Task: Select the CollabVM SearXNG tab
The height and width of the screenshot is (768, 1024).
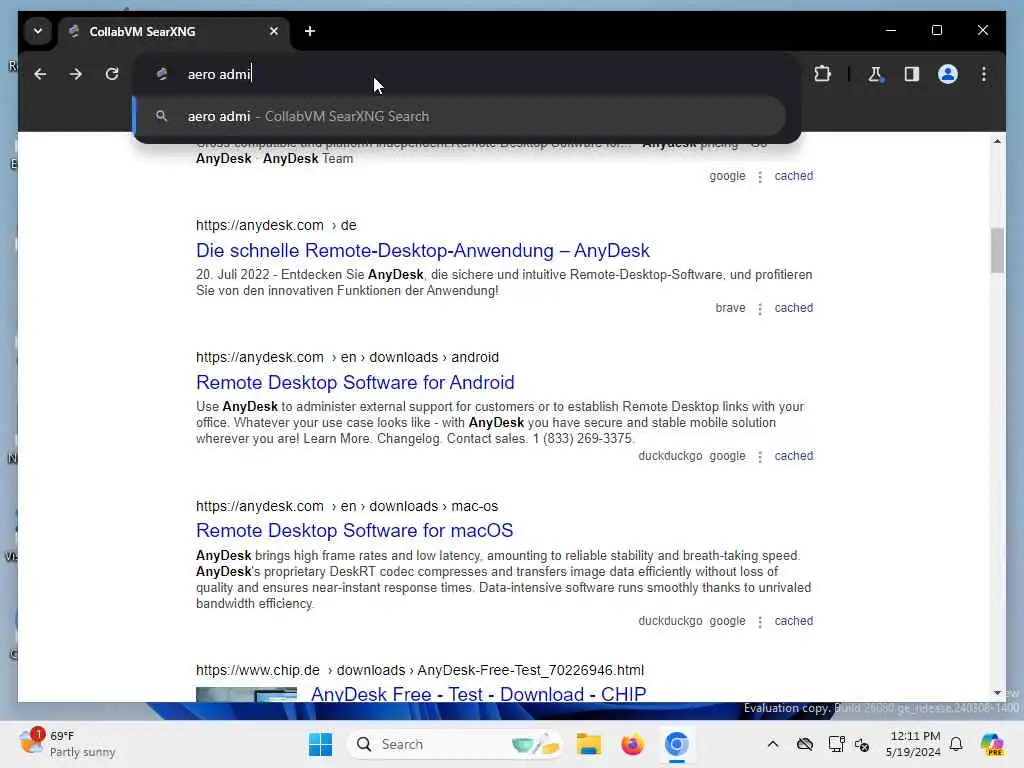Action: tap(174, 31)
